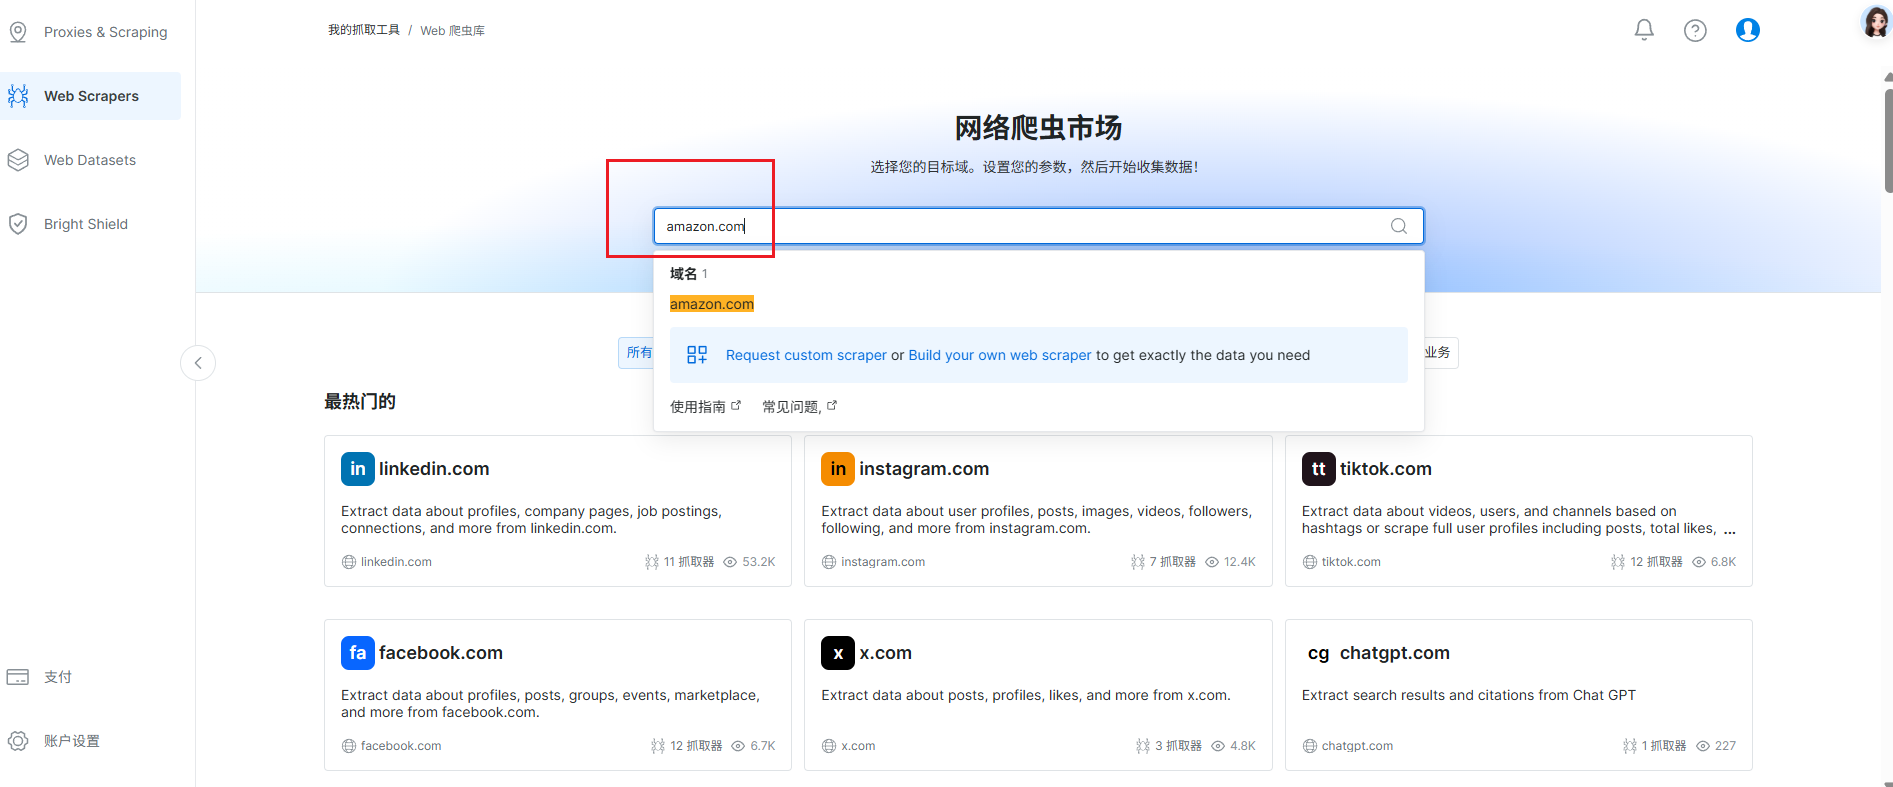Click the magnifier icon in the search box
This screenshot has height=787, width=1893.
(1399, 226)
